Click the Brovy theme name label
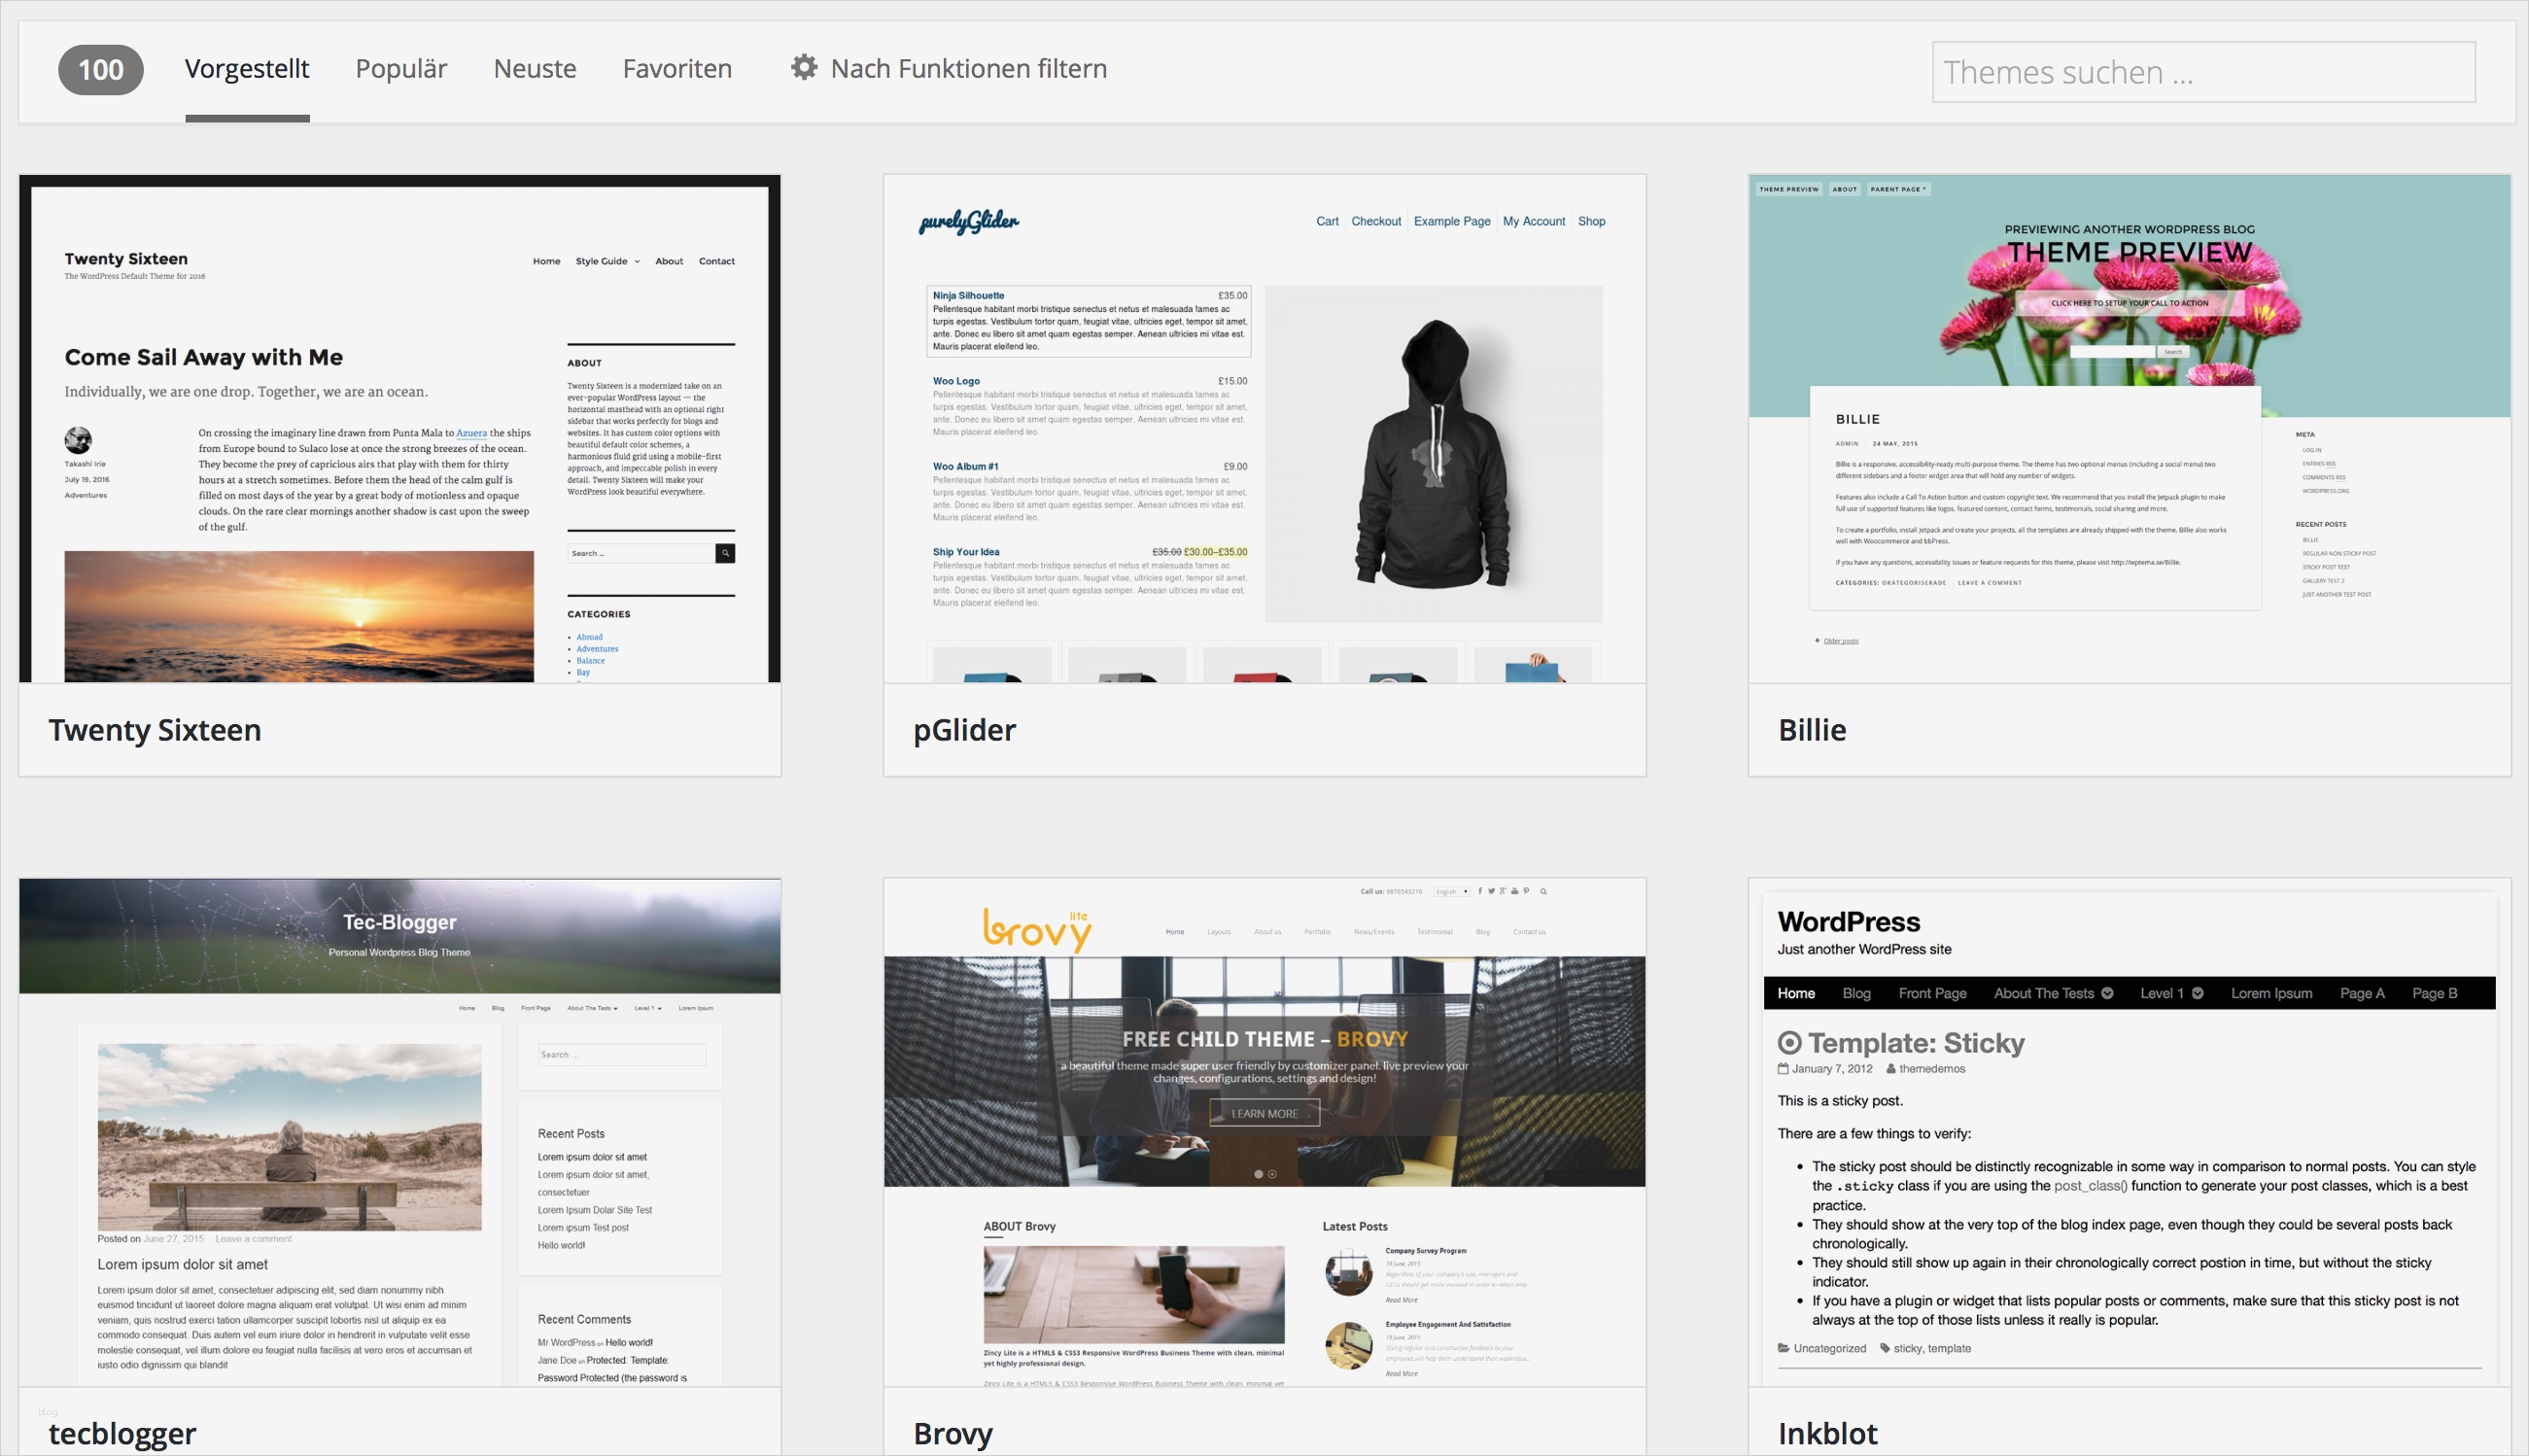This screenshot has height=1456, width=2529. click(952, 1433)
